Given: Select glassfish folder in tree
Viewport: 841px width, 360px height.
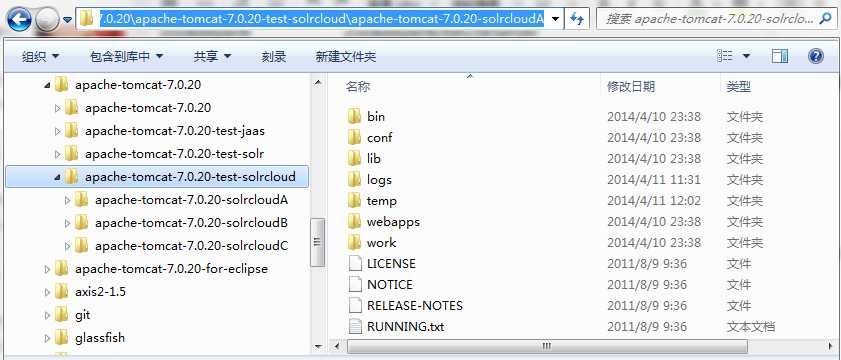Looking at the screenshot, I should tap(100, 337).
